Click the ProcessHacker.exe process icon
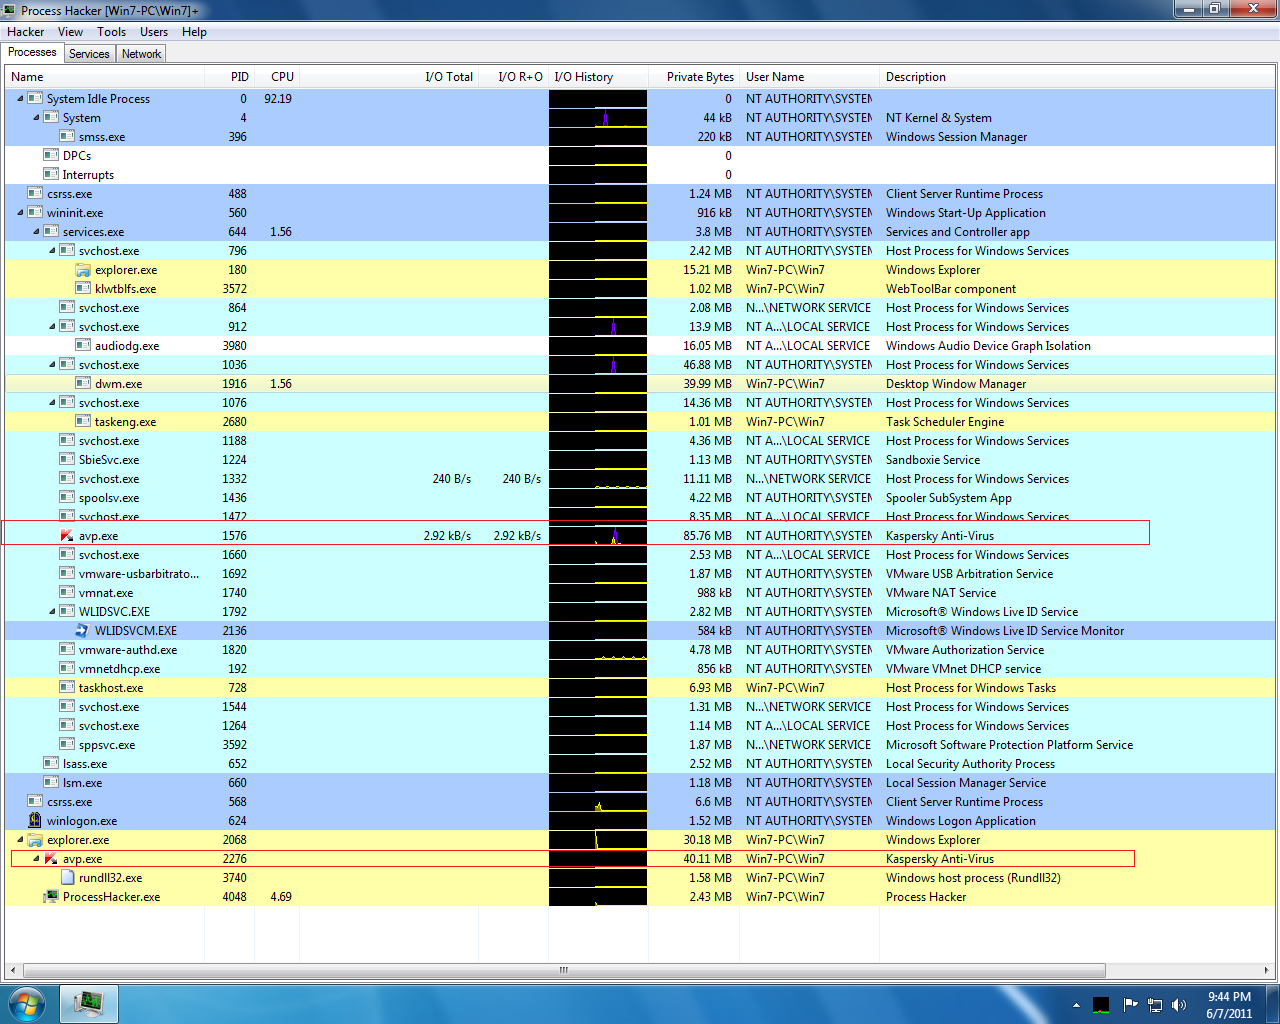Screen dimensions: 1280x1024 [51, 897]
